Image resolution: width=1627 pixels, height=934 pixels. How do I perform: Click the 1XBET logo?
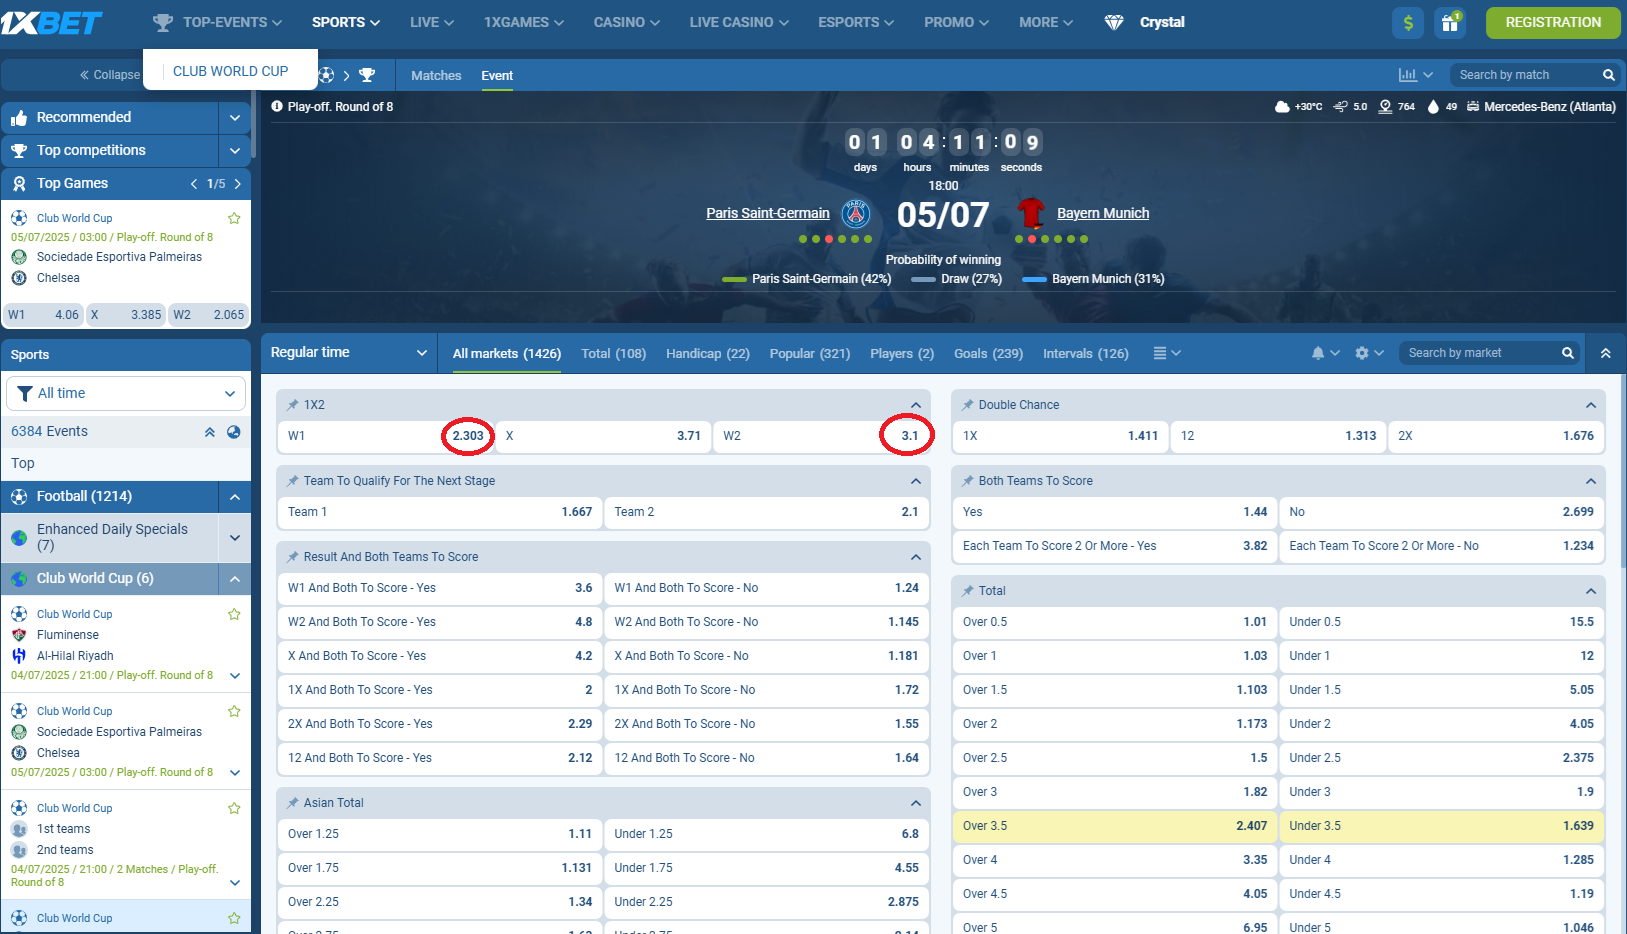point(52,22)
